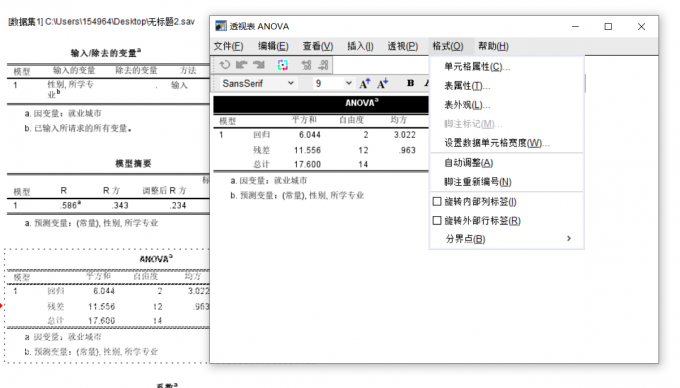Viewport: 680px width, 388px height.
Task: Select the 6.044 cell in pivot table
Action: coord(310,135)
